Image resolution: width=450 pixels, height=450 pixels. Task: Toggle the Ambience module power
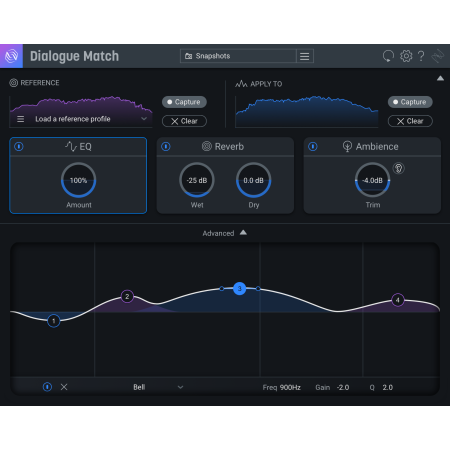[x=313, y=146]
